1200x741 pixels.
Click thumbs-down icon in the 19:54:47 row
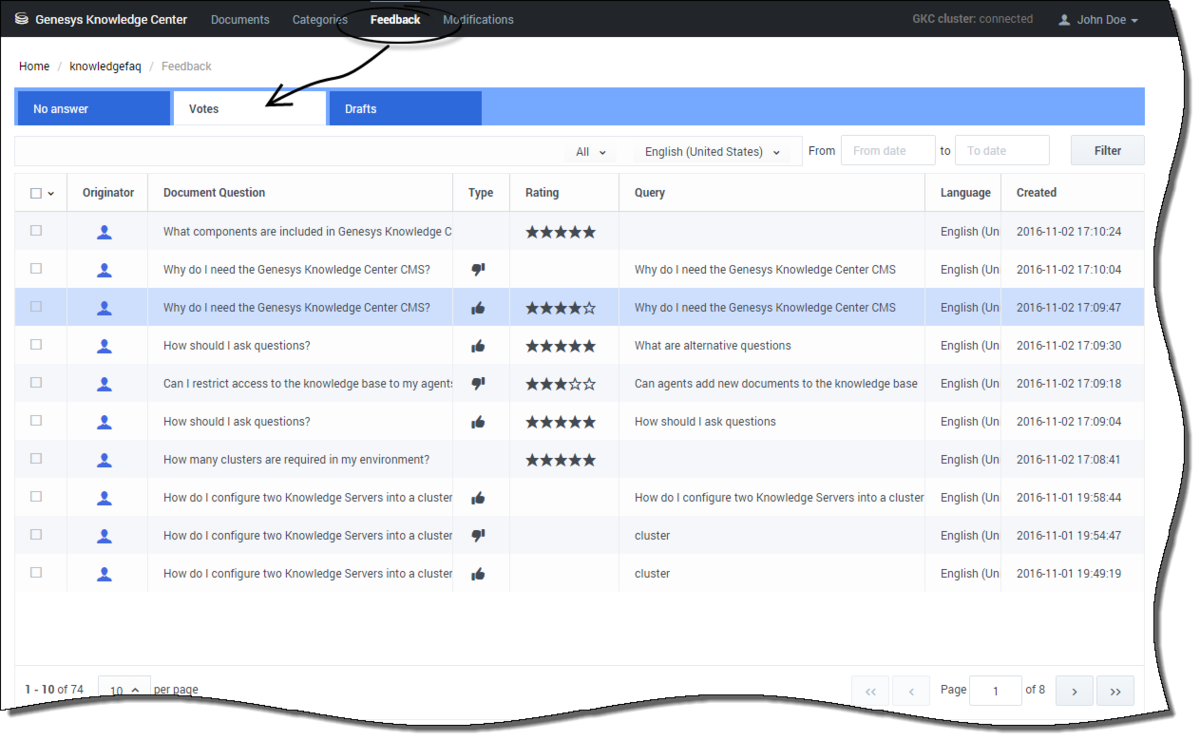478,536
